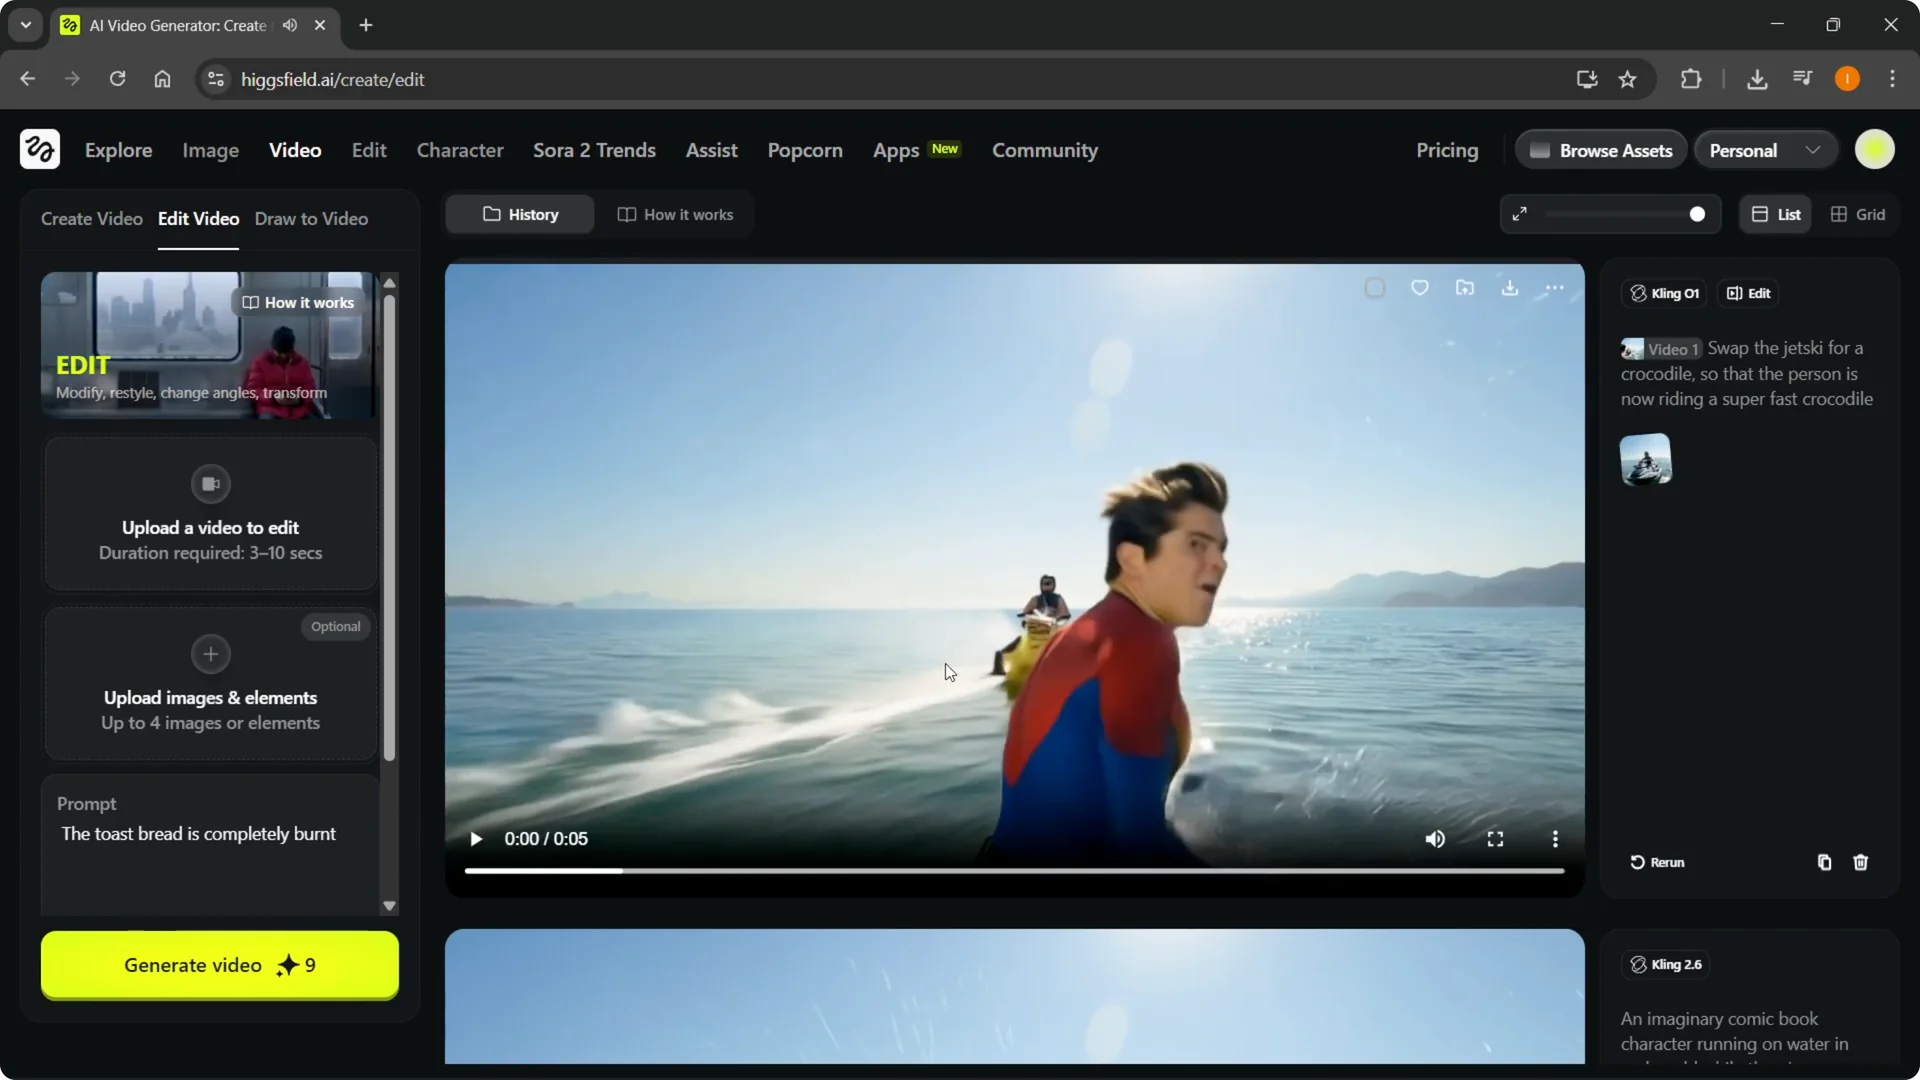1920x1080 pixels.
Task: Delete the Kling O1 generation
Action: [1861, 862]
